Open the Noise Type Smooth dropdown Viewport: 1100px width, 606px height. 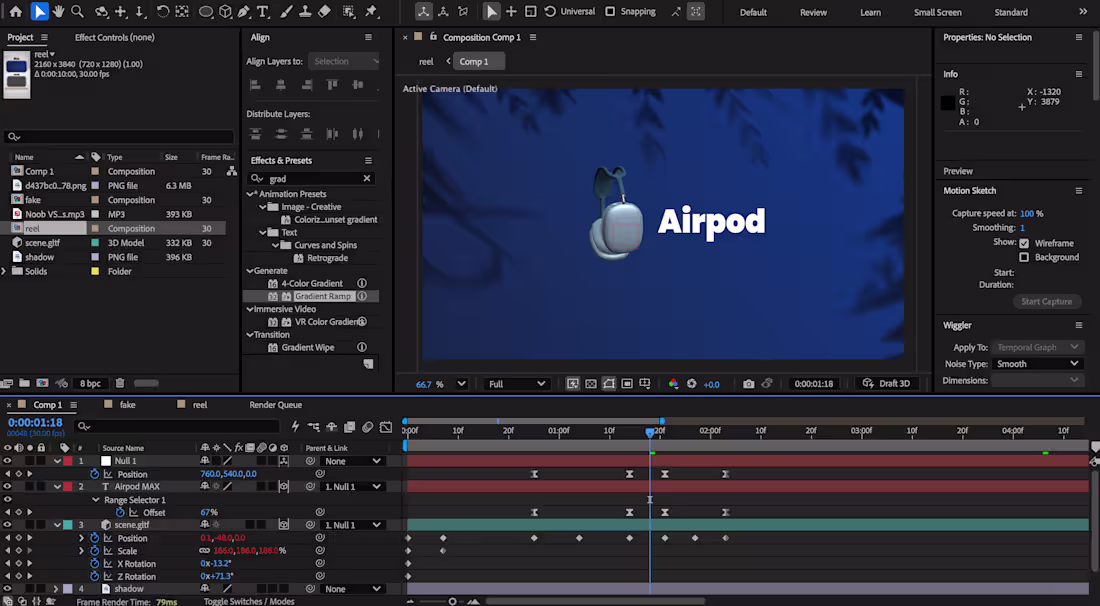1036,363
